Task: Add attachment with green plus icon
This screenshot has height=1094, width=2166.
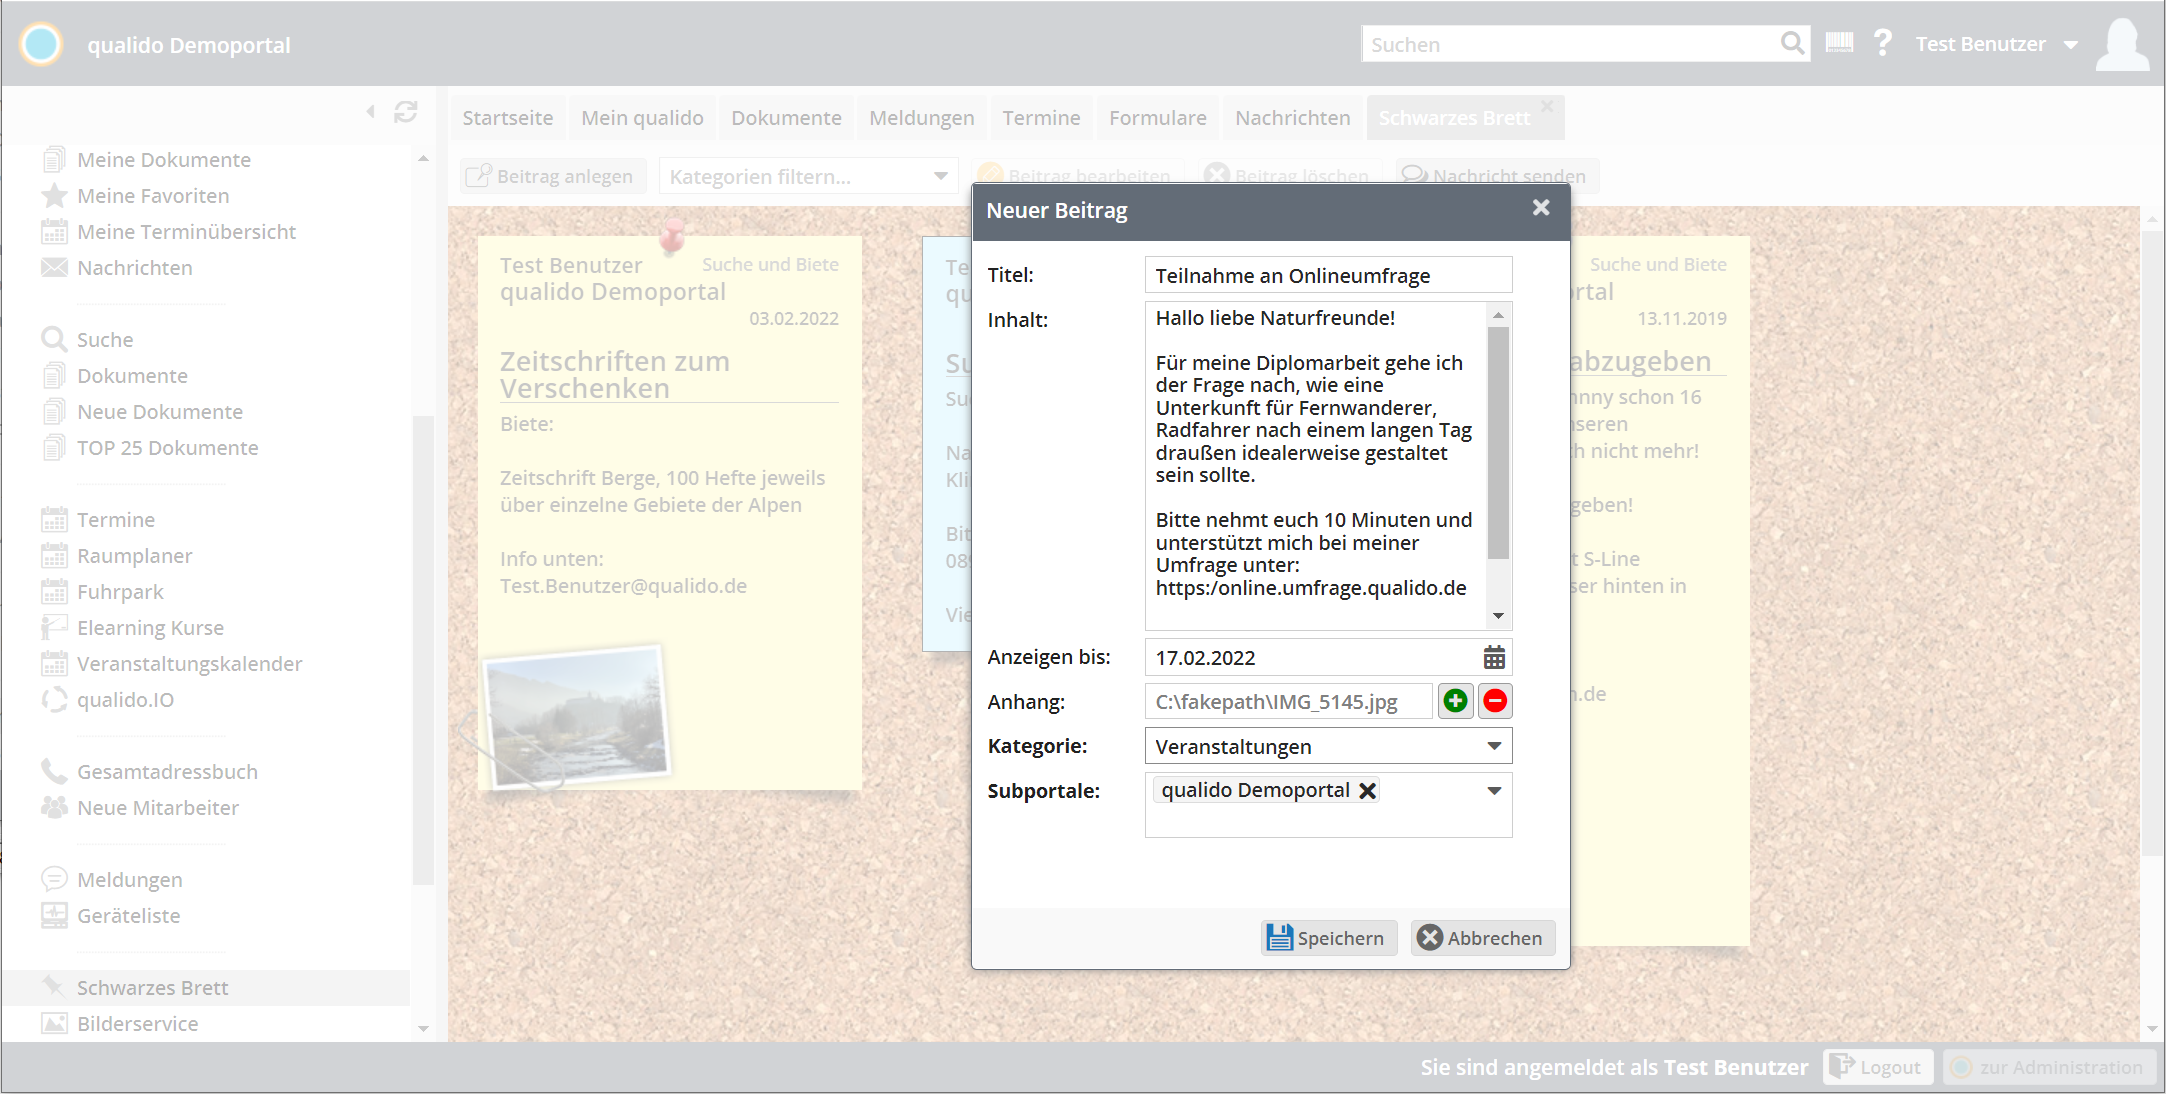Action: tap(1455, 701)
